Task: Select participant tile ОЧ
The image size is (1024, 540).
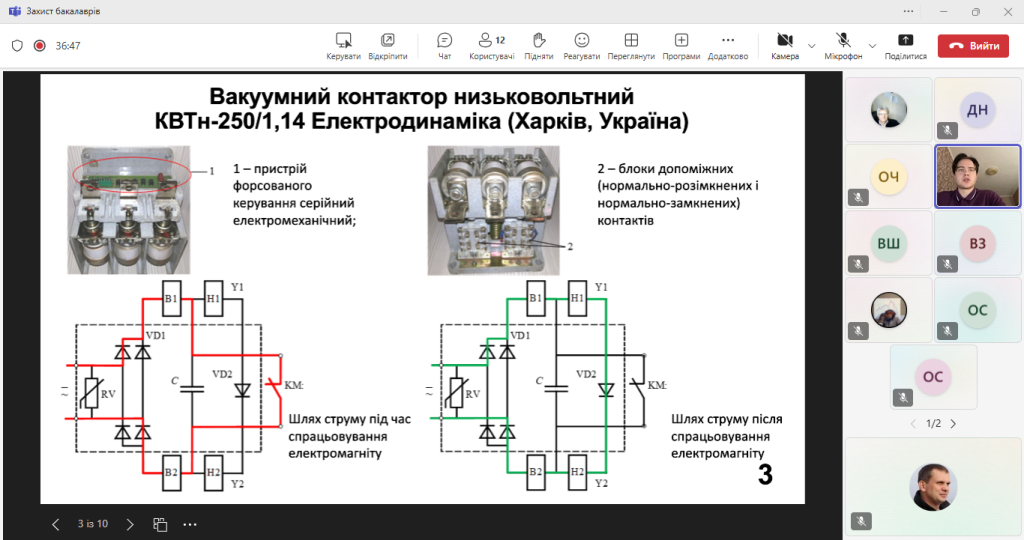Action: [x=888, y=176]
